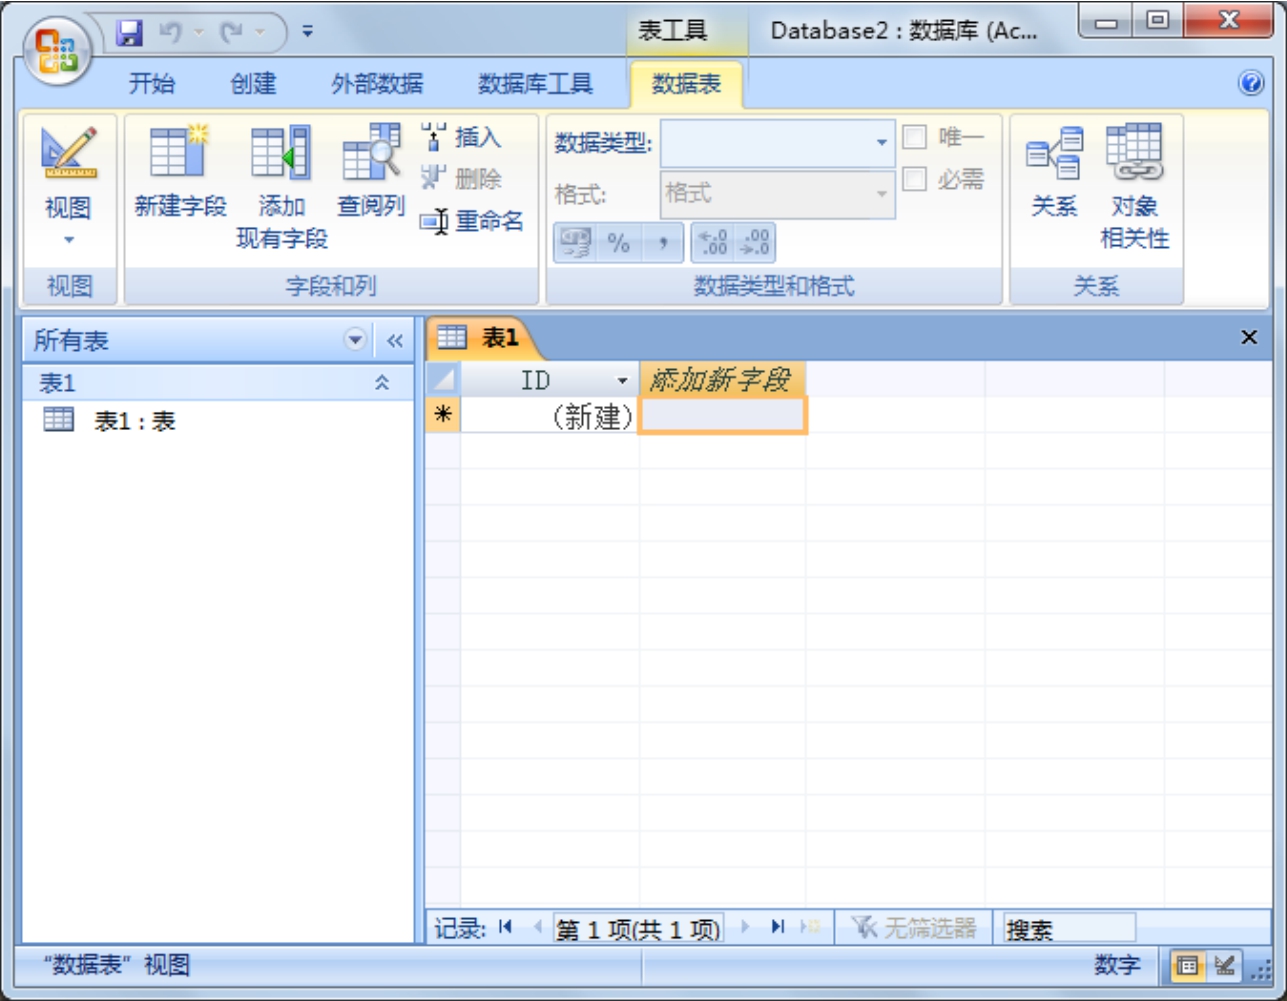Toggle the Required (必需) checkbox
The image size is (1287, 1001).
click(914, 180)
